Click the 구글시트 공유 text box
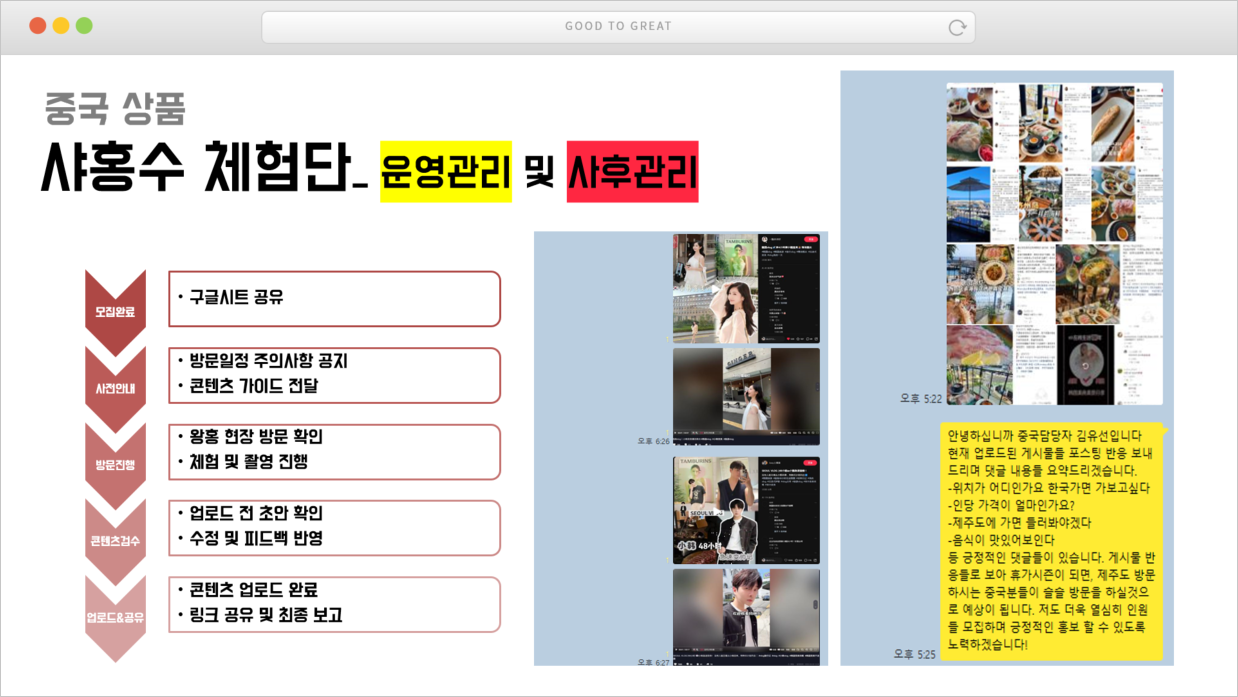 point(334,298)
